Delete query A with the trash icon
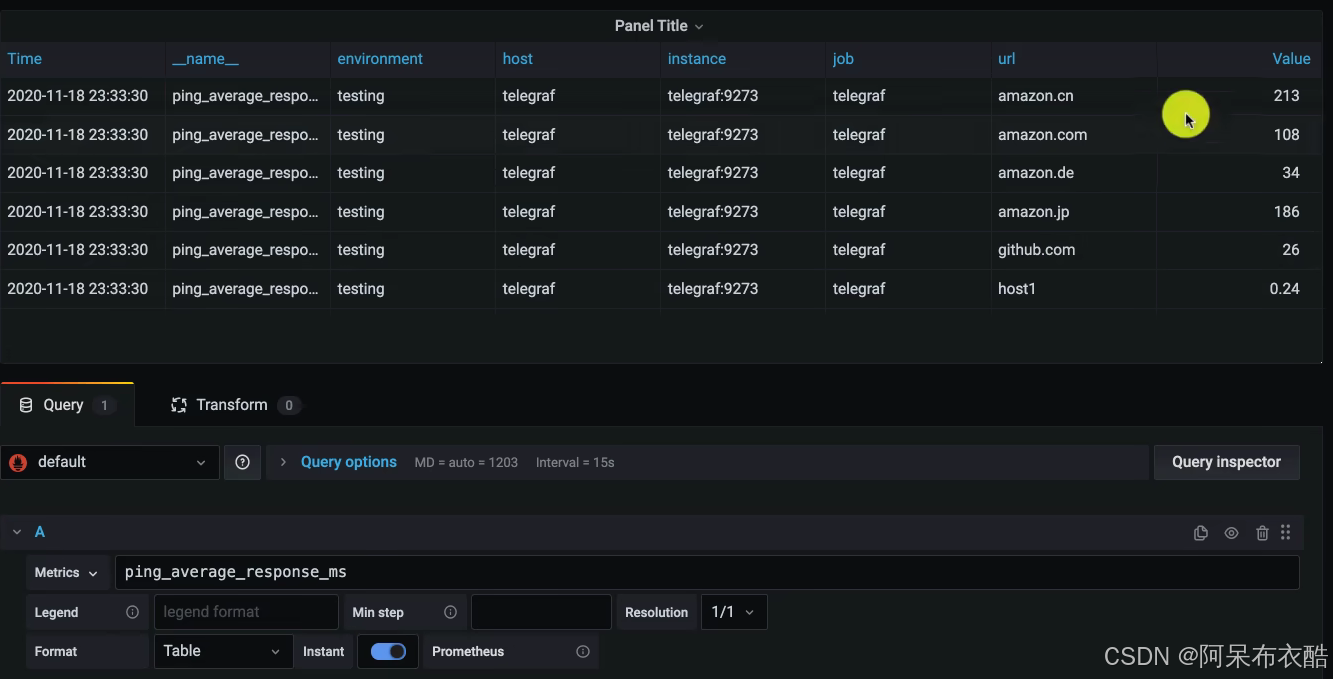Image resolution: width=1333 pixels, height=679 pixels. pyautogui.click(x=1262, y=532)
